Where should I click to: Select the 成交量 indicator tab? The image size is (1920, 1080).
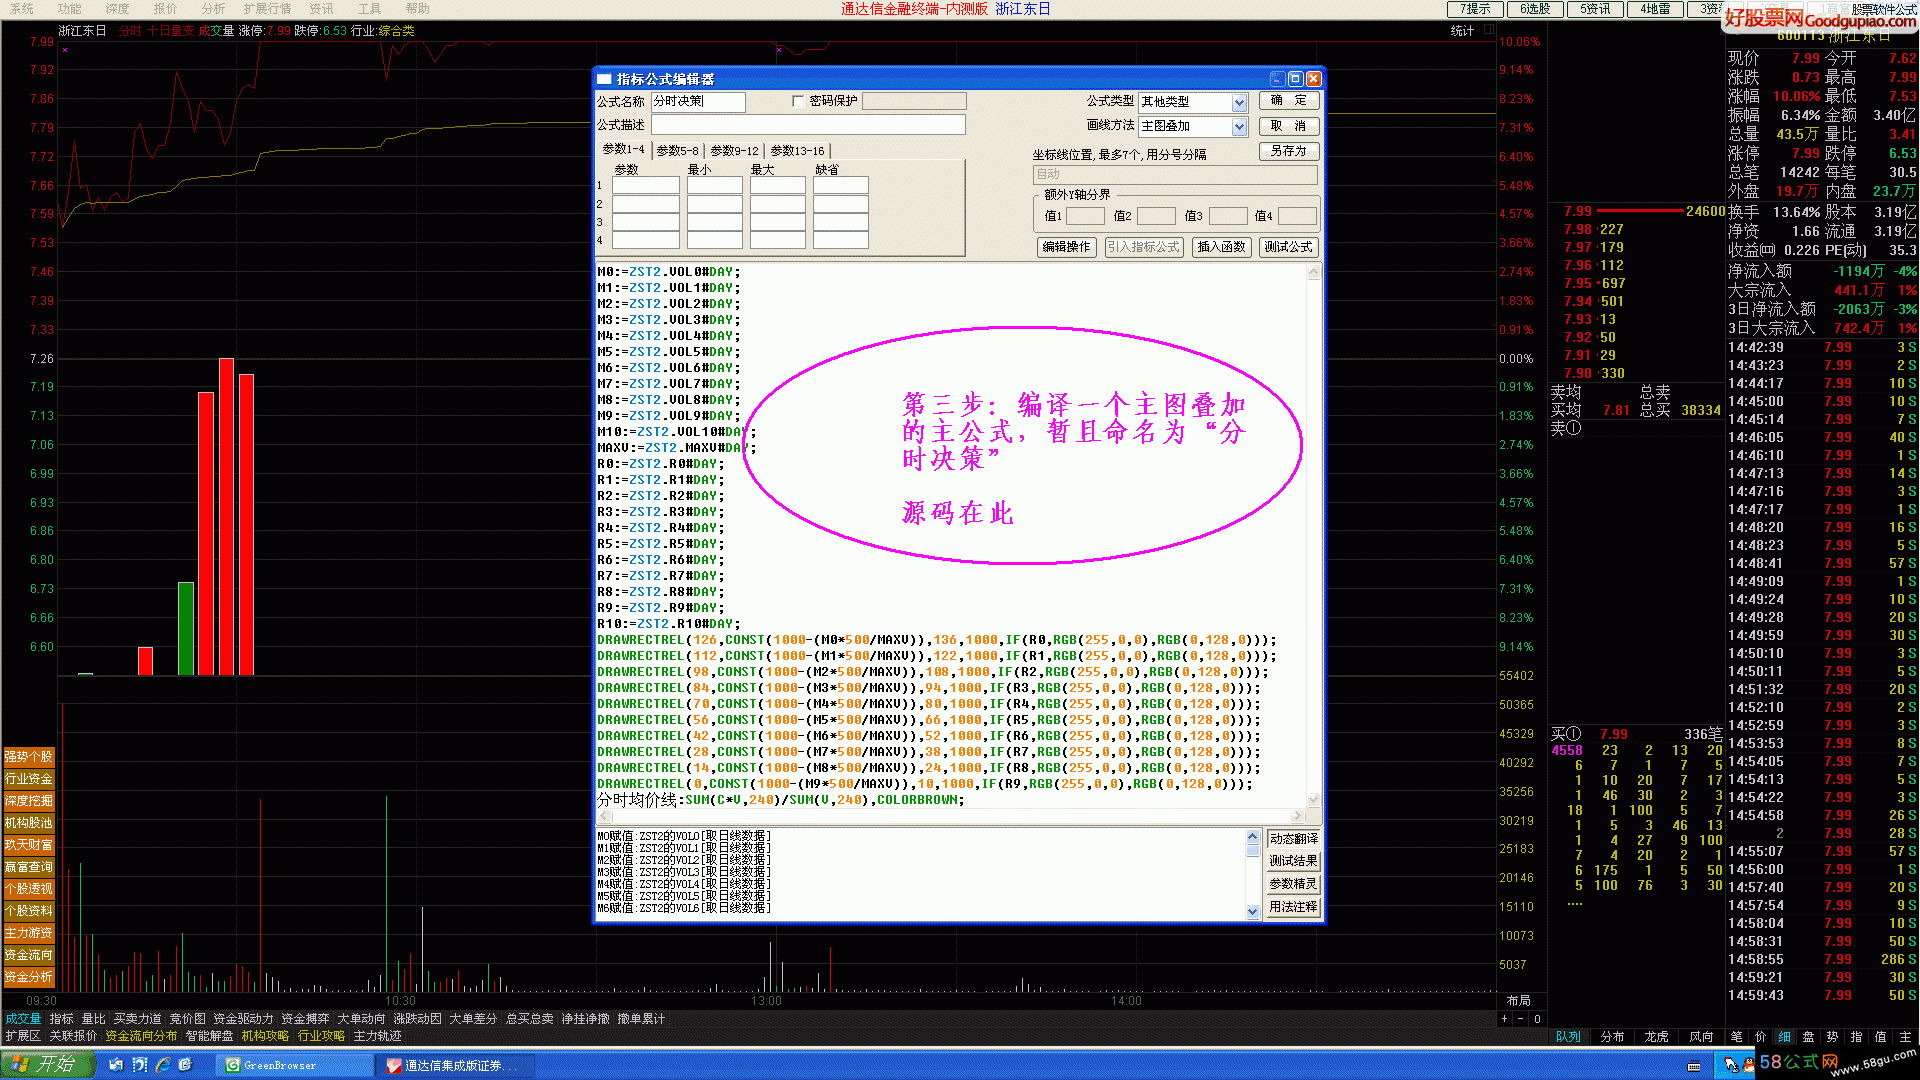tap(23, 1019)
